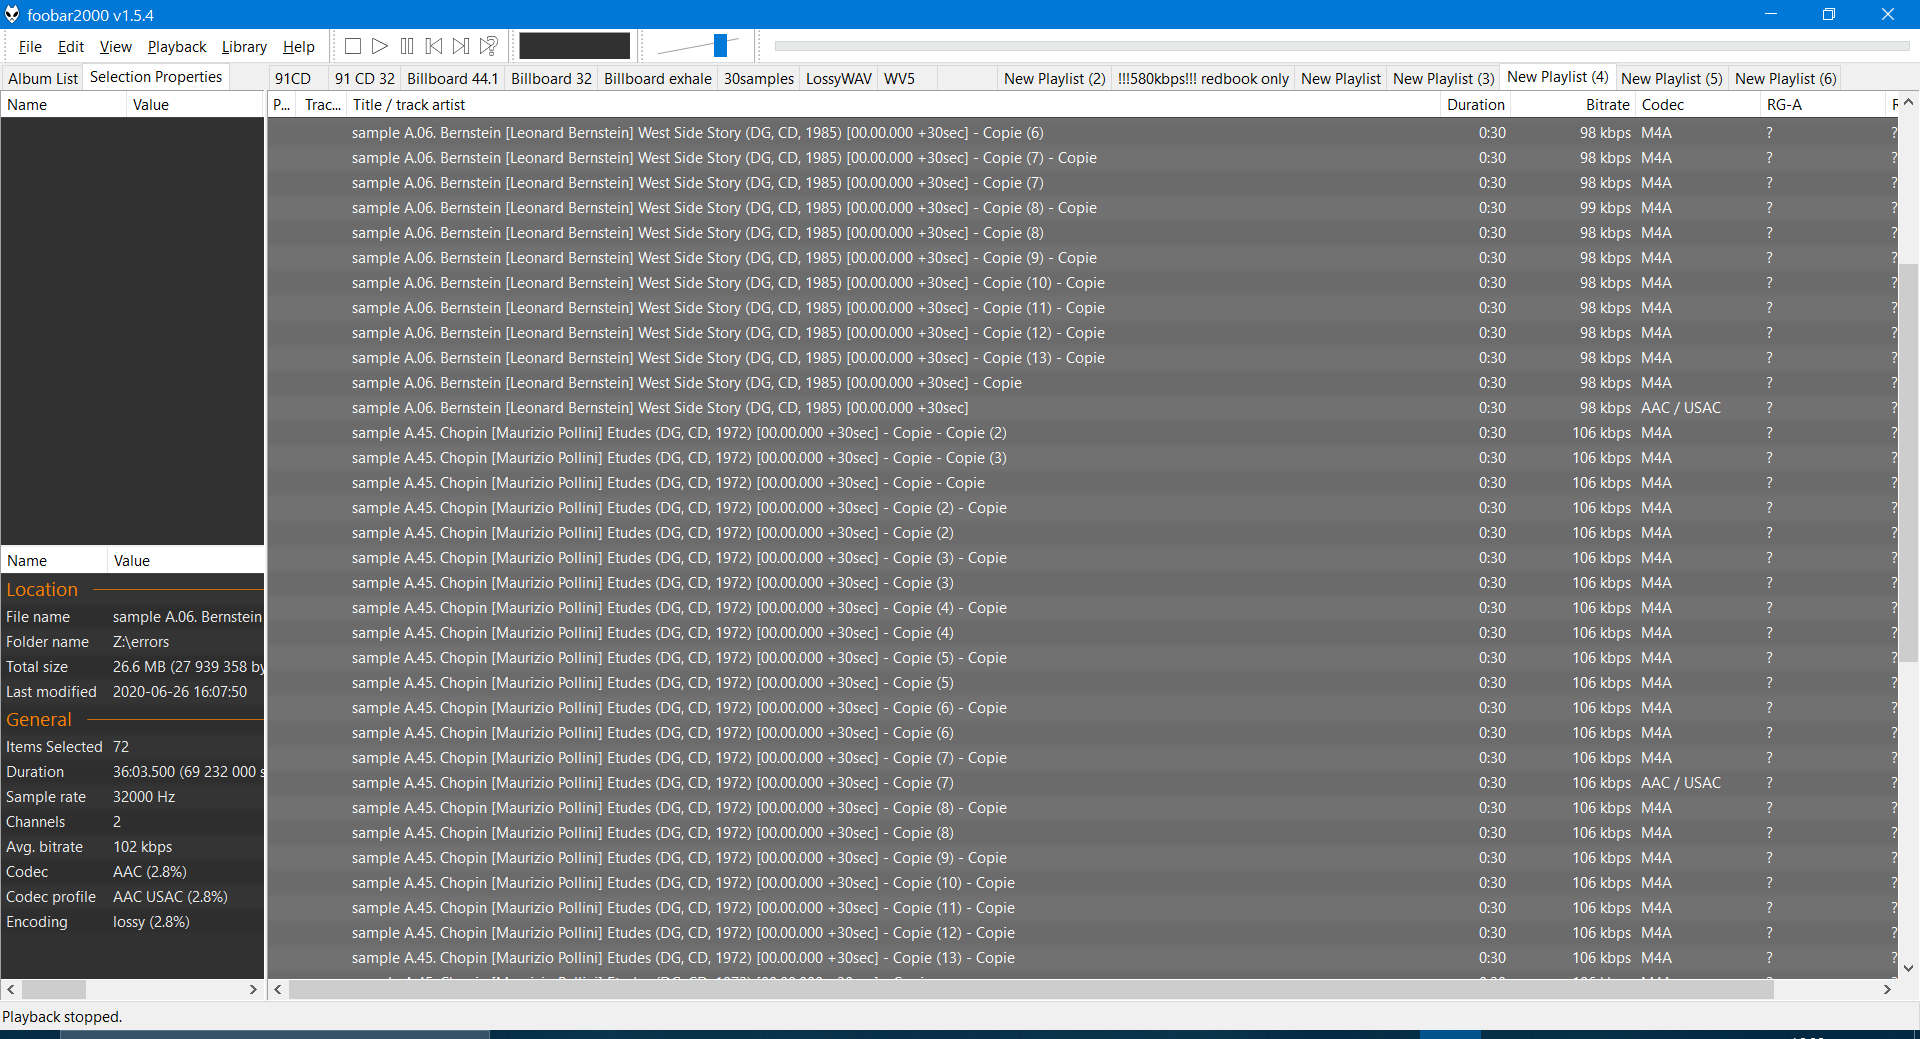Click the Avg. bitrate value 102 kbps
The height and width of the screenshot is (1039, 1920).
[142, 847]
